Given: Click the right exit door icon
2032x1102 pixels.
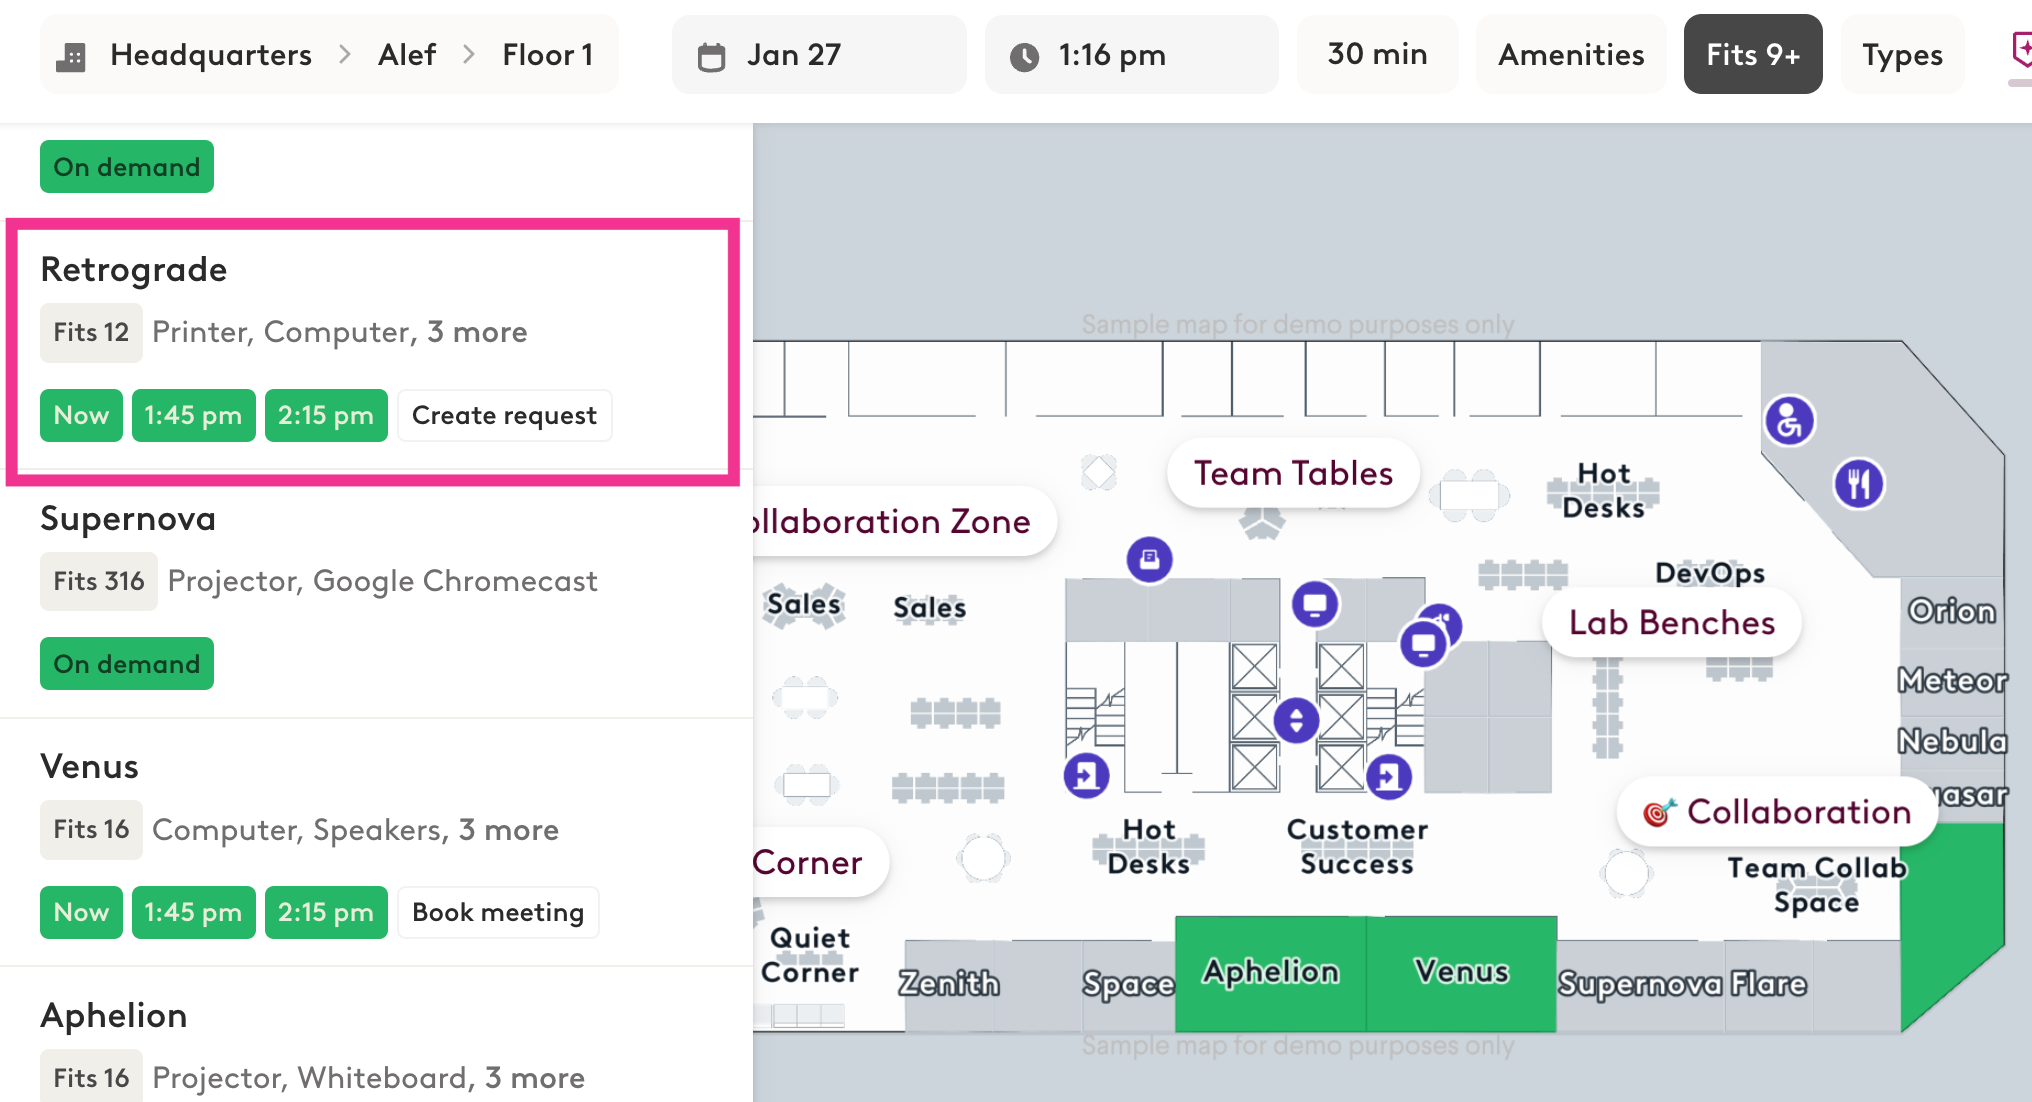Looking at the screenshot, I should click(x=1389, y=777).
